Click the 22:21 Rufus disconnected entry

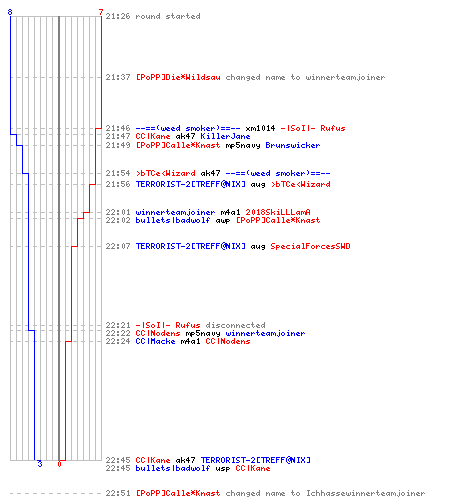click(185, 325)
